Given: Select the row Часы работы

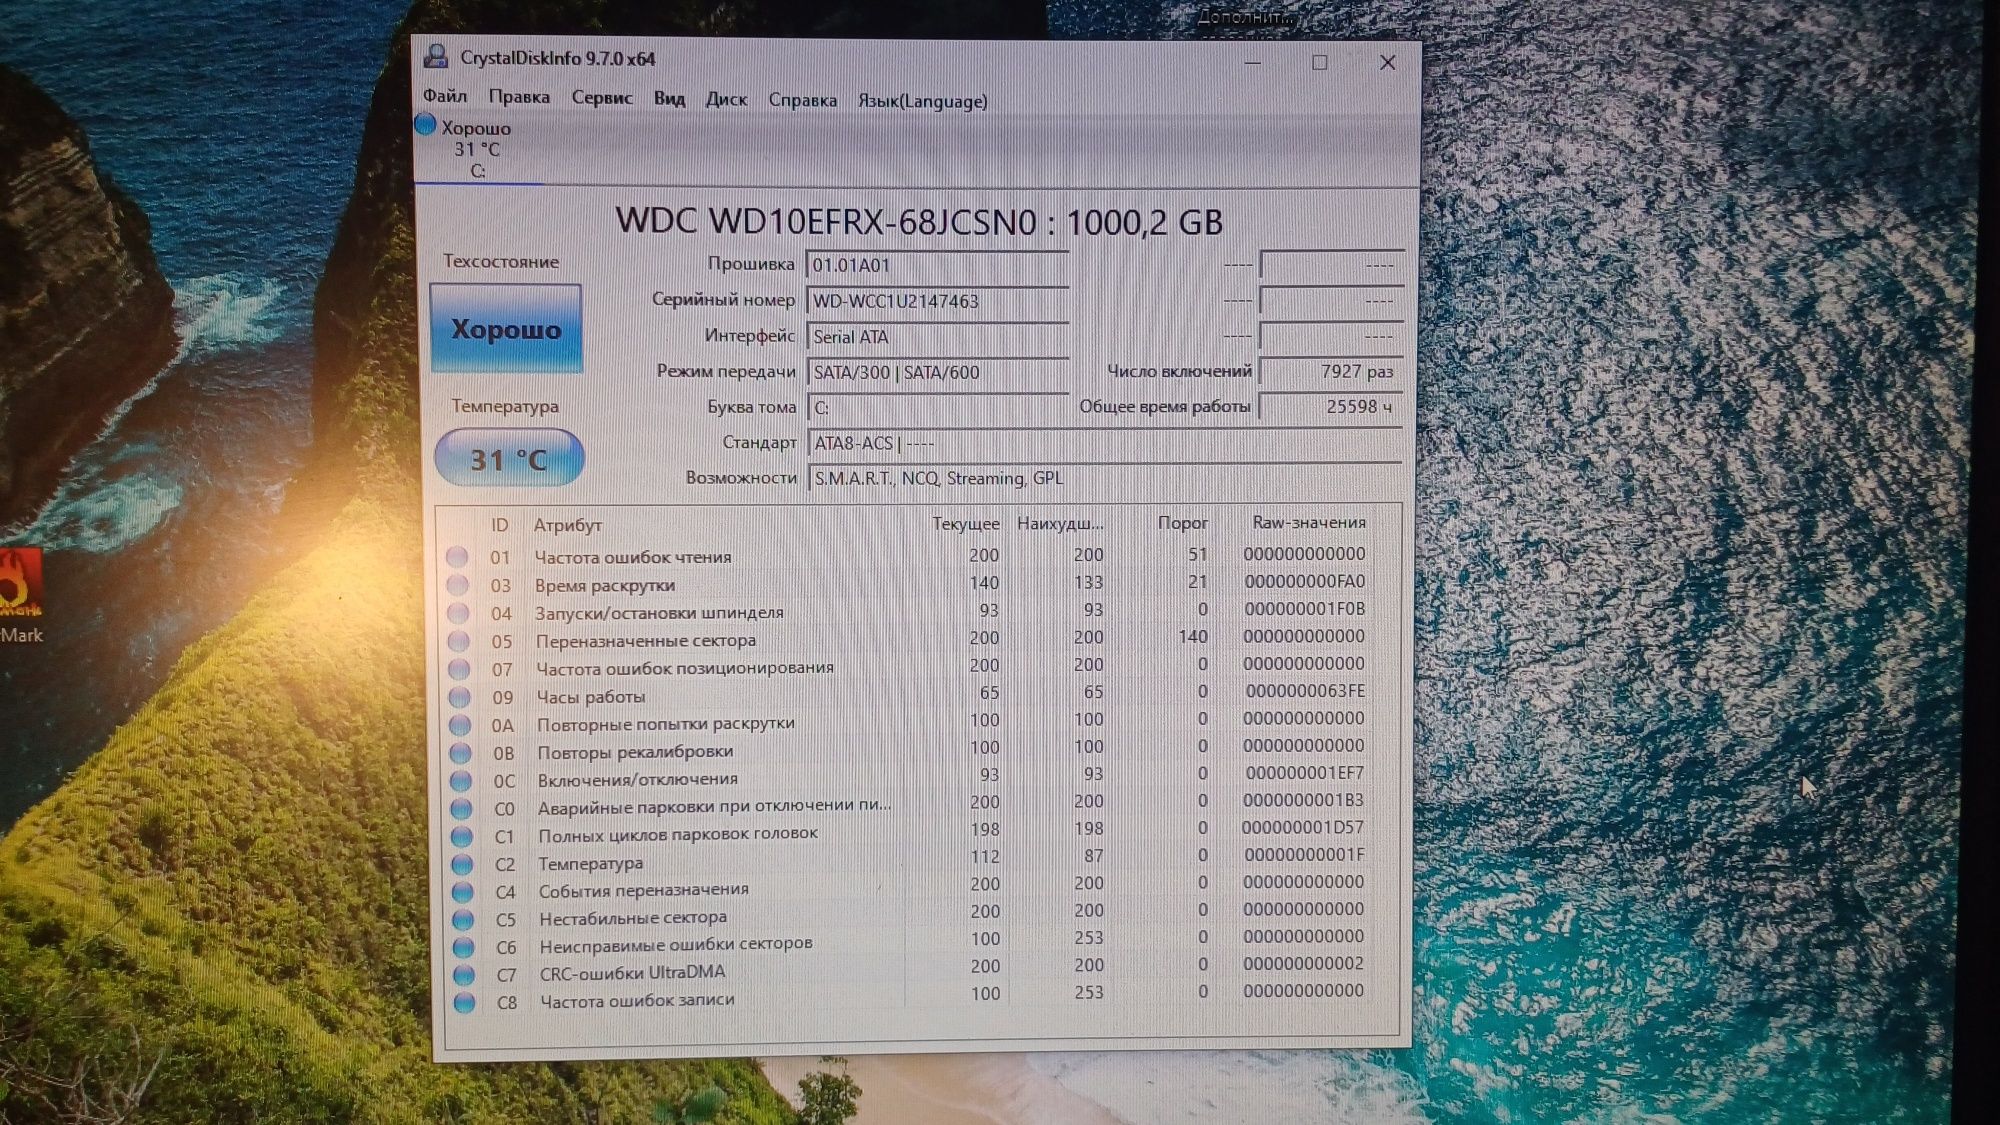Looking at the screenshot, I should (905, 694).
